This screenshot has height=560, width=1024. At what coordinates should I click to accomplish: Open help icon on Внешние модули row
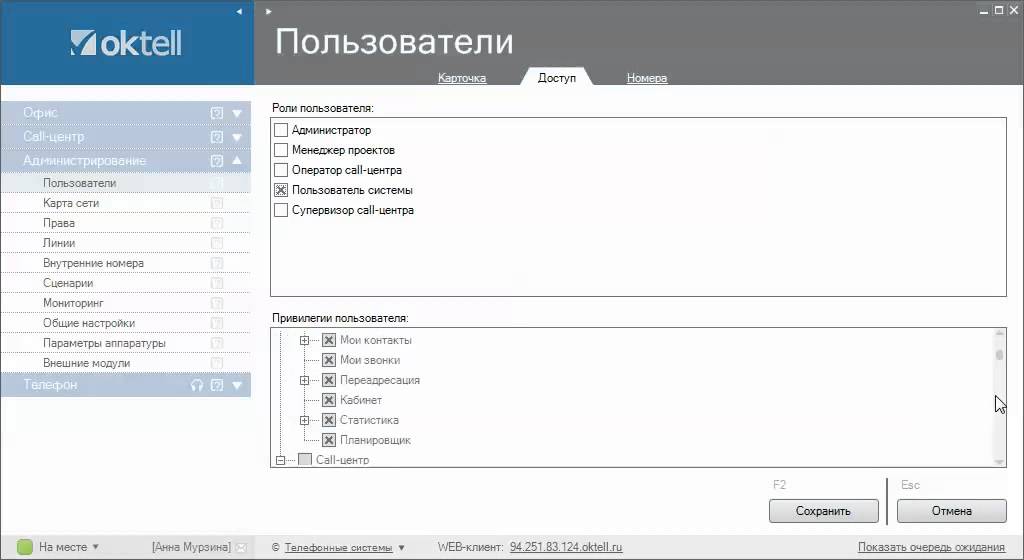point(217,364)
